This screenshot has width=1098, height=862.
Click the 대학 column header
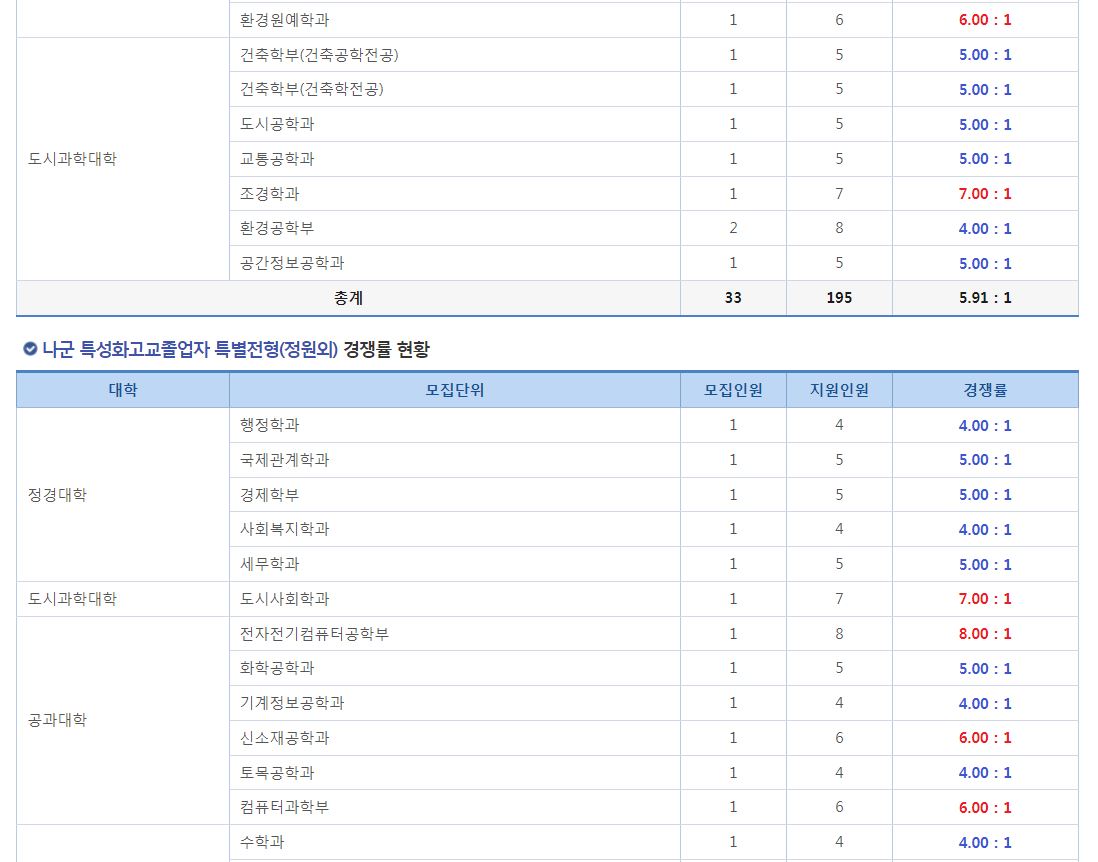(123, 390)
